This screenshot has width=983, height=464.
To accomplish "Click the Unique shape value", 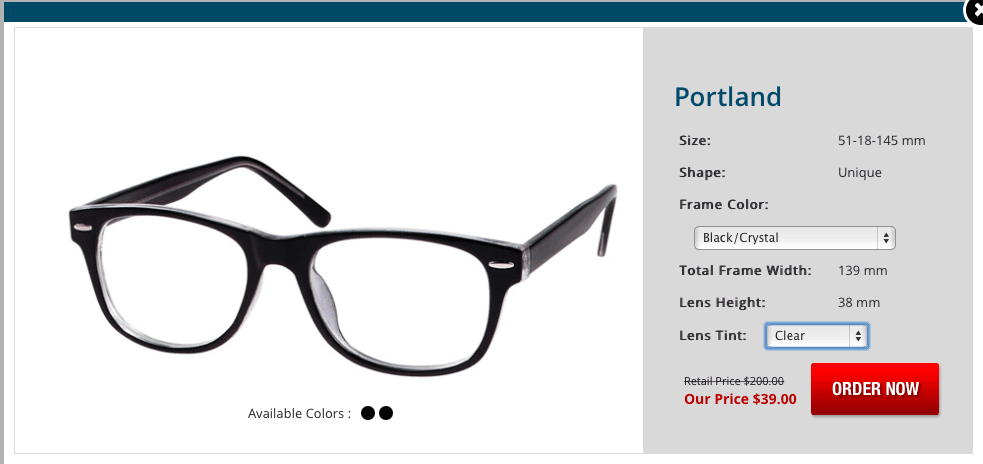I will [x=859, y=172].
